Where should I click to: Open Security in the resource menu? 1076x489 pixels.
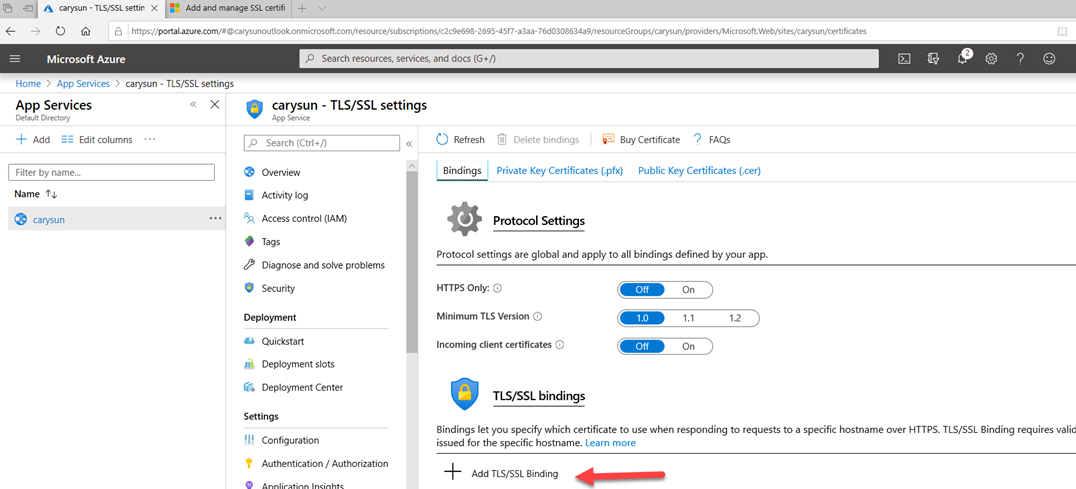point(278,288)
